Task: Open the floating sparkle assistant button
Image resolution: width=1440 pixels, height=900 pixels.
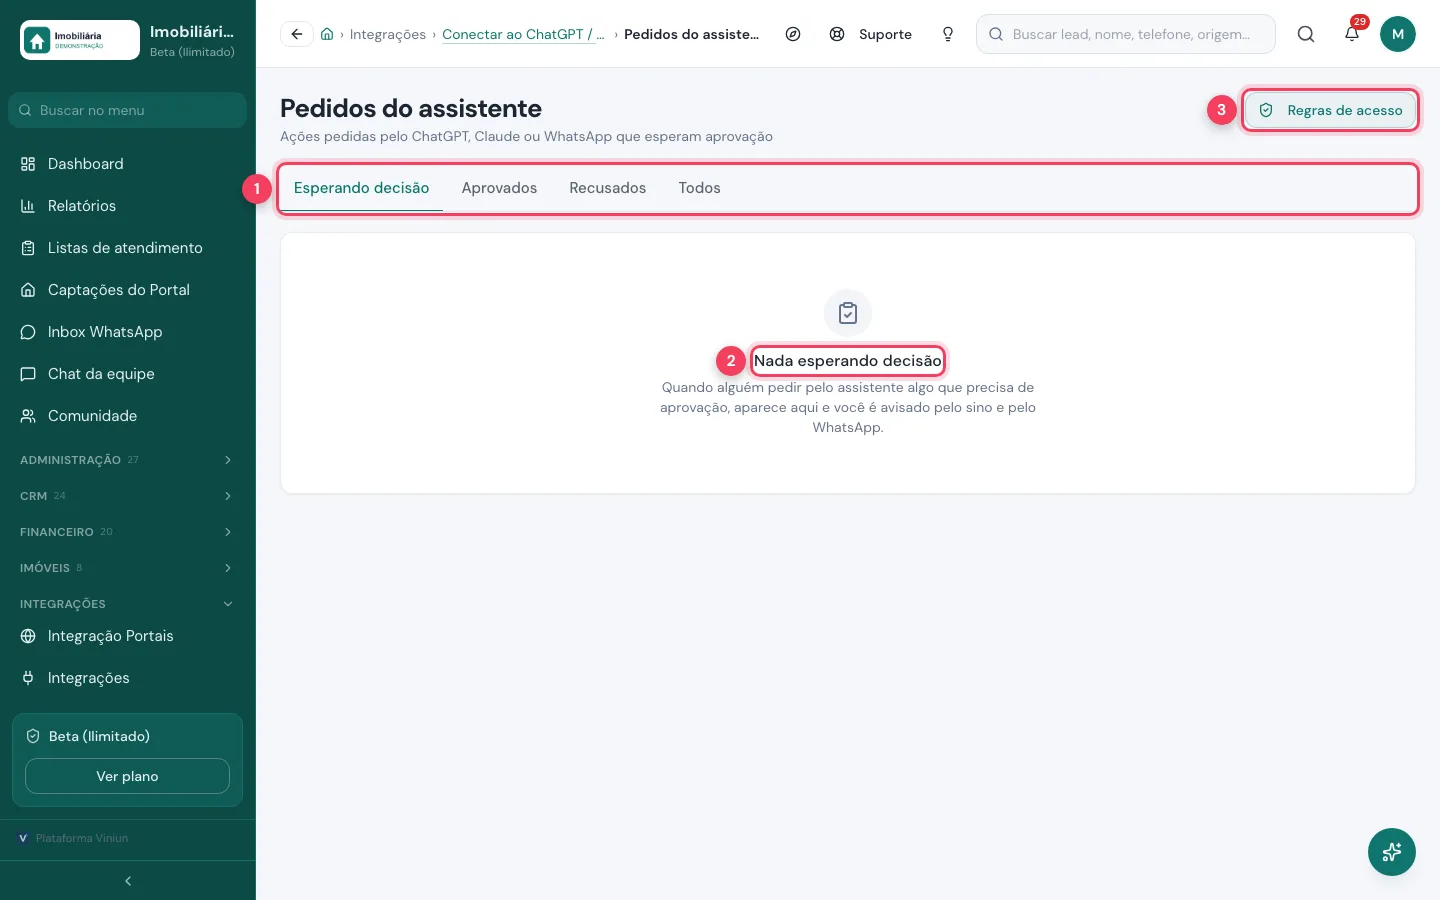Action: [1392, 852]
